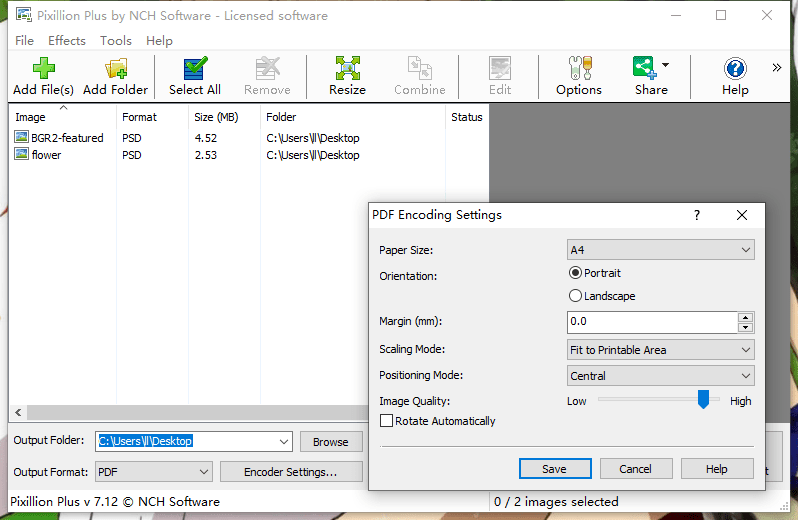Open Encoder Settings...
798x520 pixels.
[291, 472]
